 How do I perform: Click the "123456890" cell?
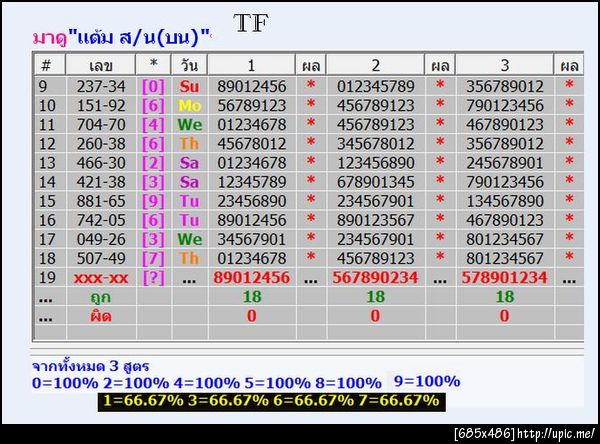pos(376,163)
